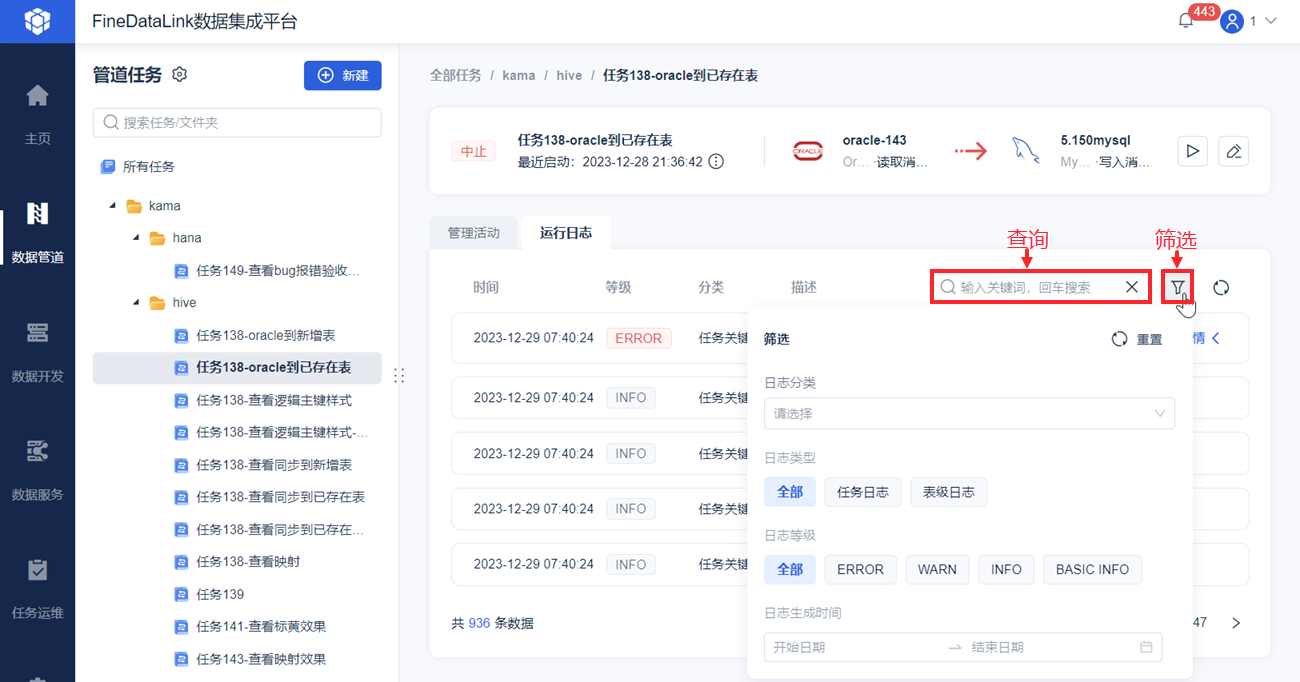The height and width of the screenshot is (682, 1300).
Task: Select highlighted 任务138-oracle到已存在表 in tree
Action: pos(237,368)
